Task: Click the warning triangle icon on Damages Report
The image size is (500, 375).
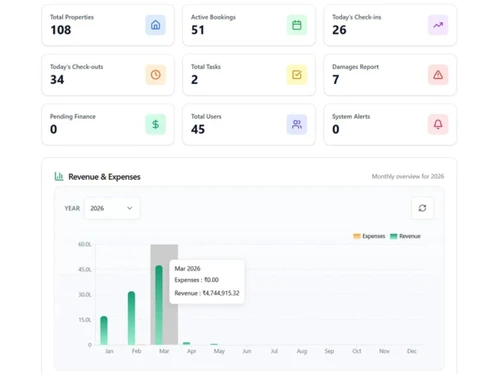Action: pyautogui.click(x=438, y=75)
